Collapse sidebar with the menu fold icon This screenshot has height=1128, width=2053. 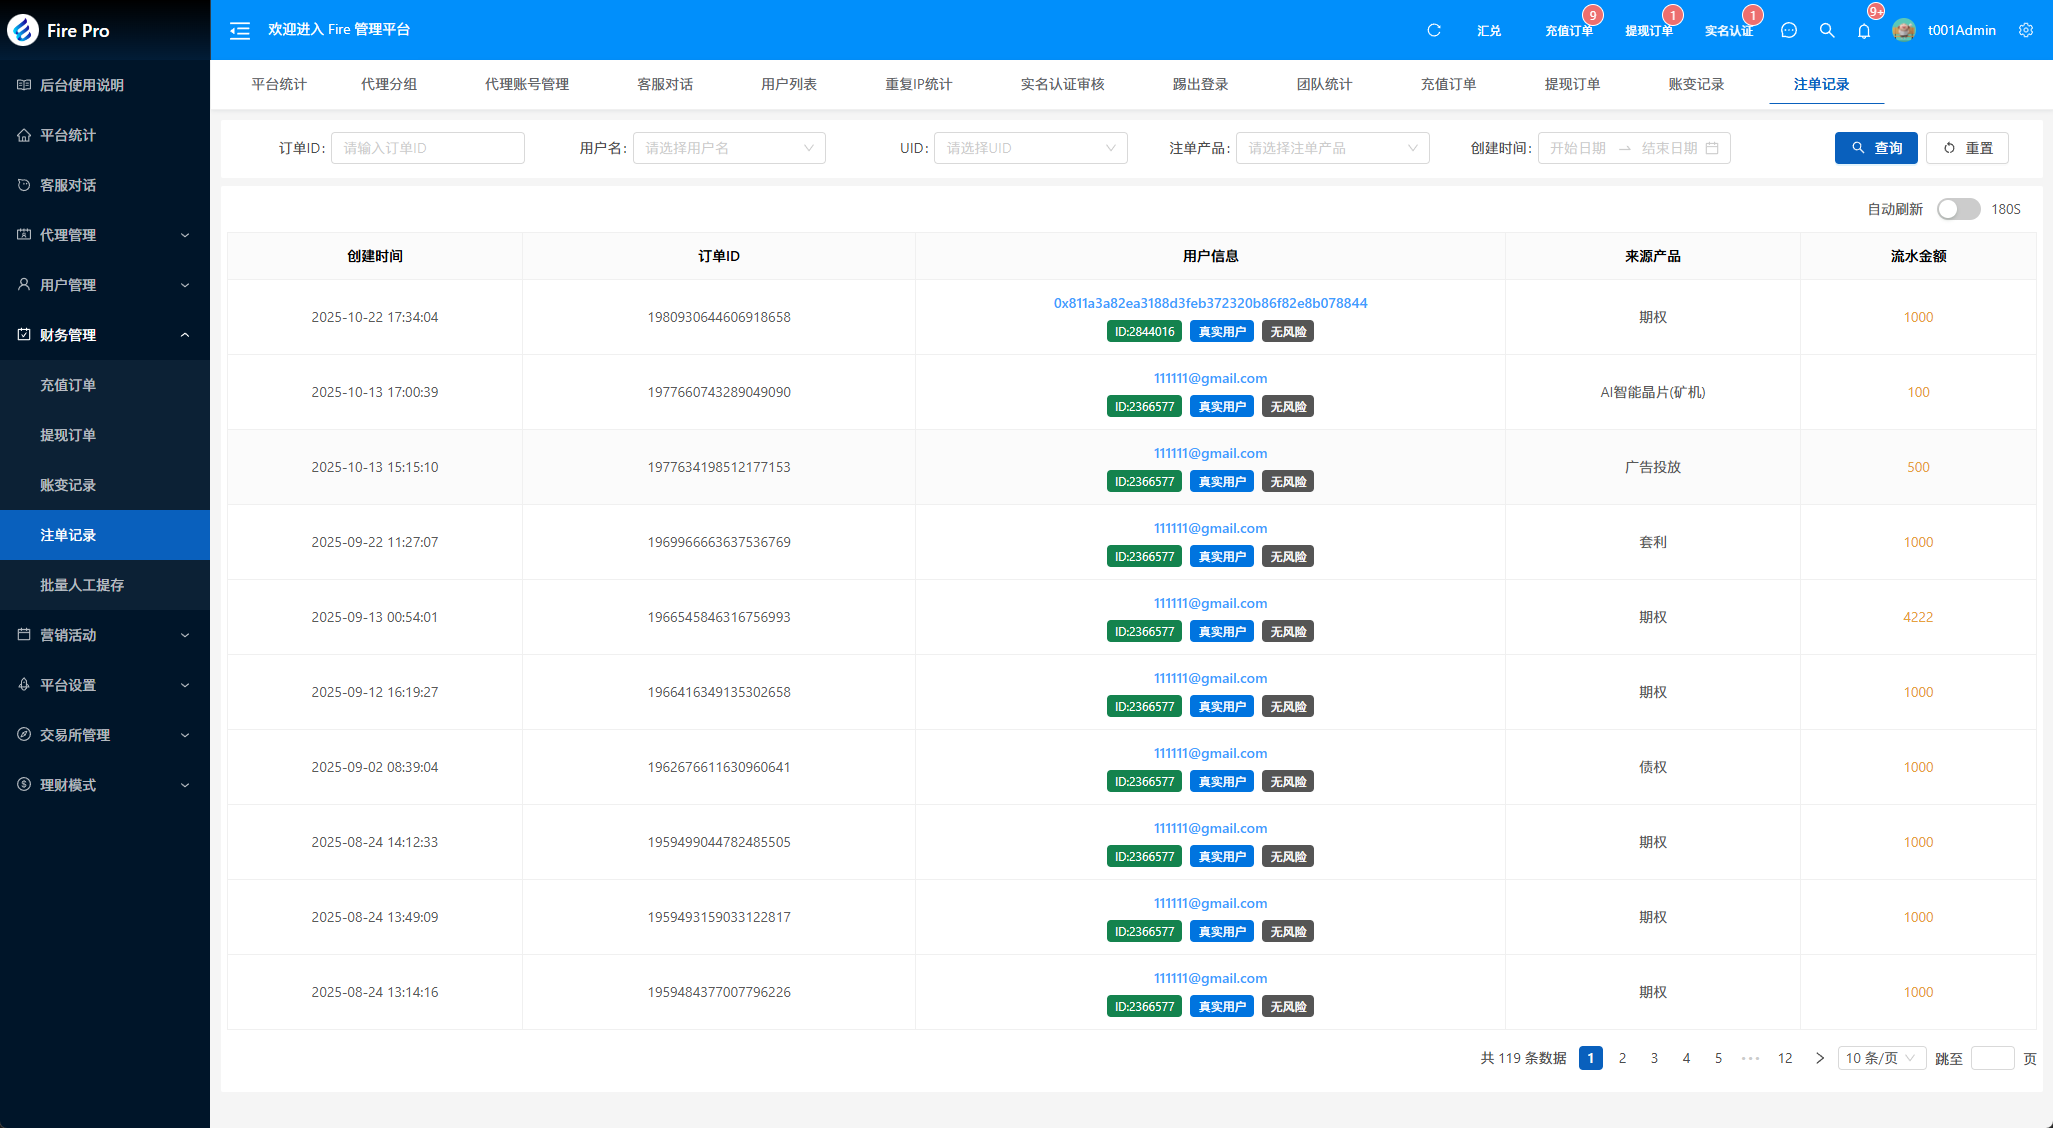240,31
